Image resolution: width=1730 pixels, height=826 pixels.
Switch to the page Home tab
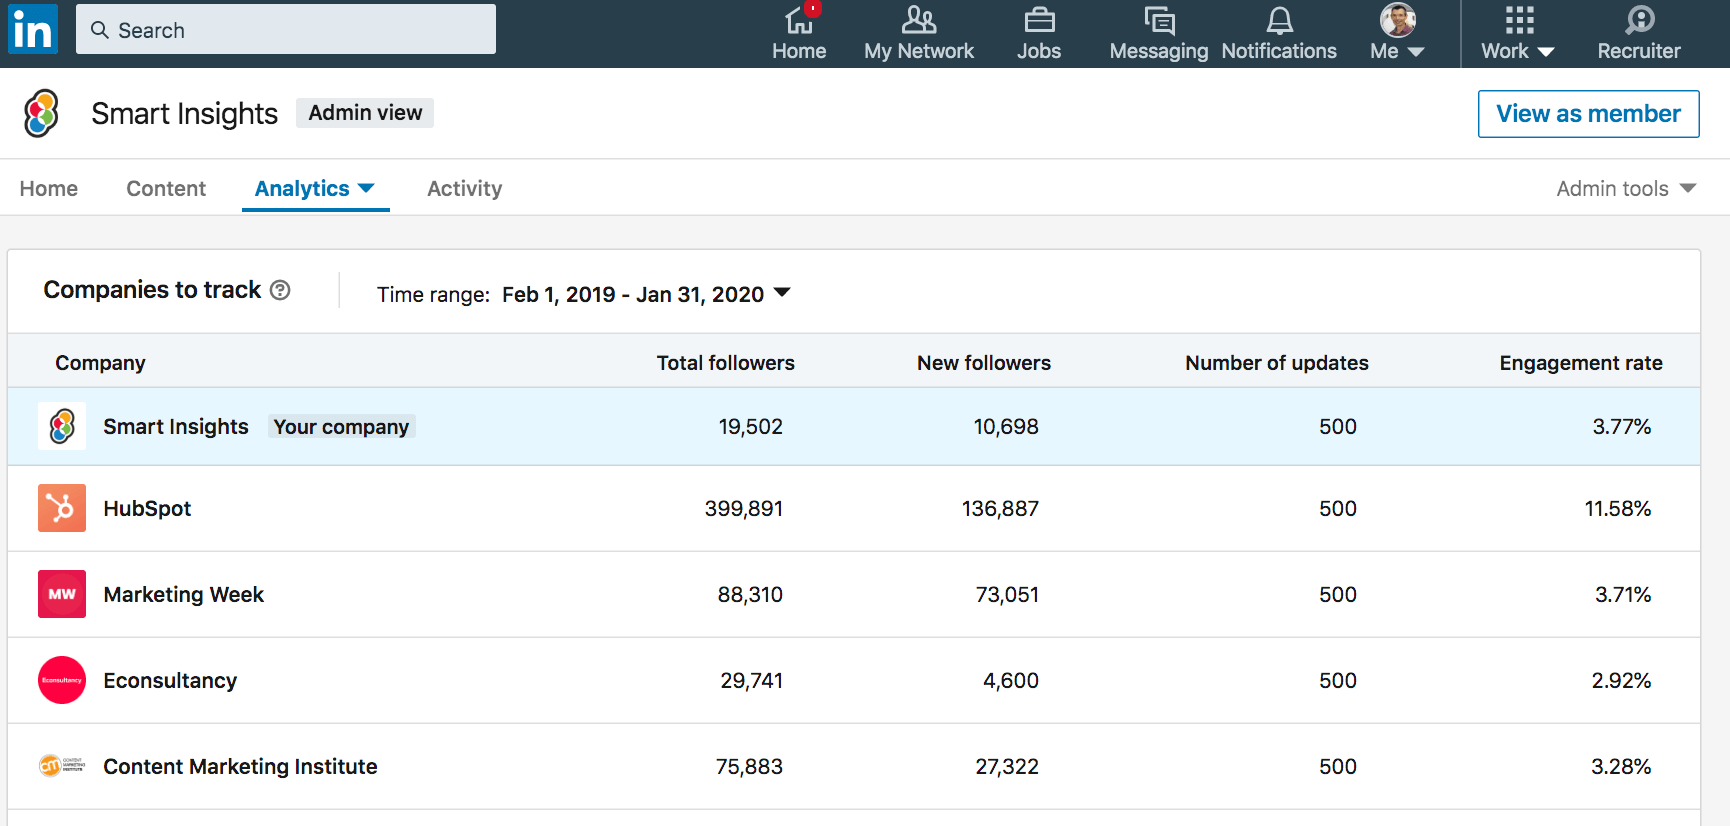point(49,188)
